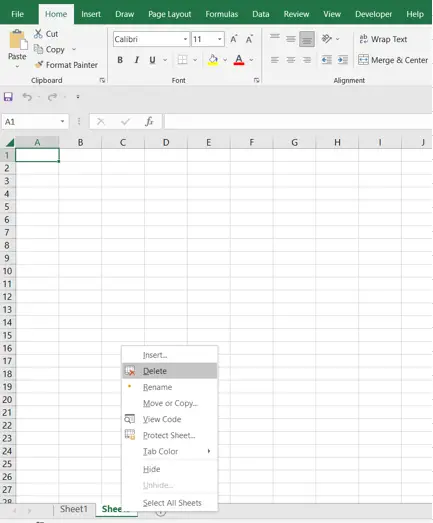
Task: Switch to the Formulas tab
Action: tap(222, 14)
